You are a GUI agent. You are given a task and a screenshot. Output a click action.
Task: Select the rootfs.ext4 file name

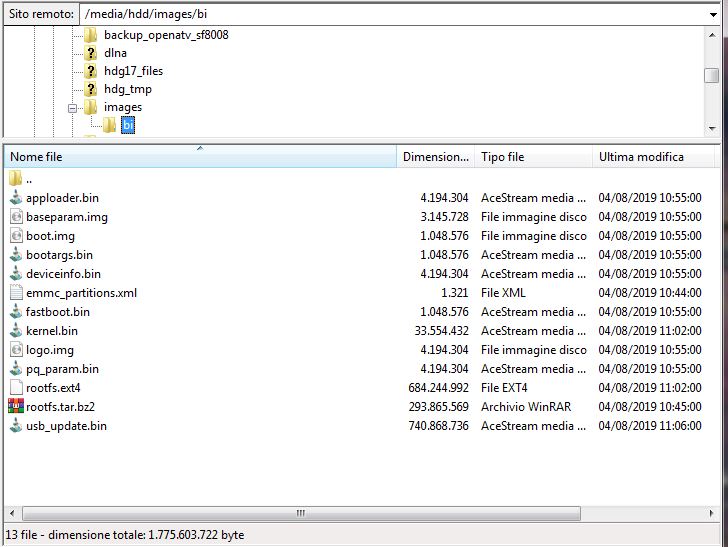pyautogui.click(x=53, y=388)
